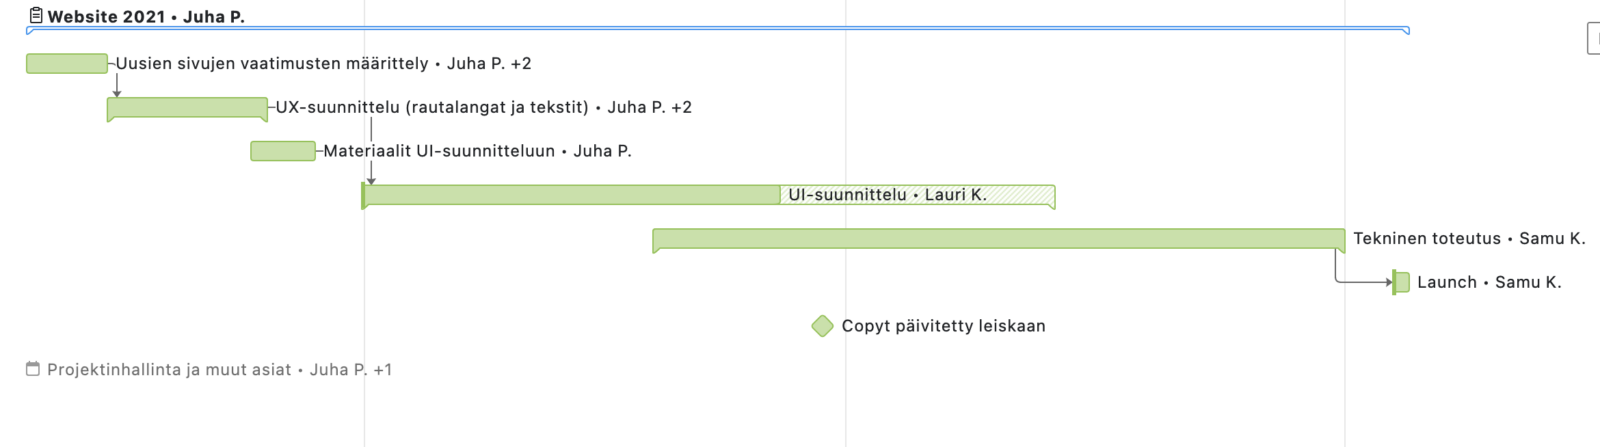This screenshot has height=447, width=1600.
Task: Click the small Launch task box
Action: coord(1401,282)
